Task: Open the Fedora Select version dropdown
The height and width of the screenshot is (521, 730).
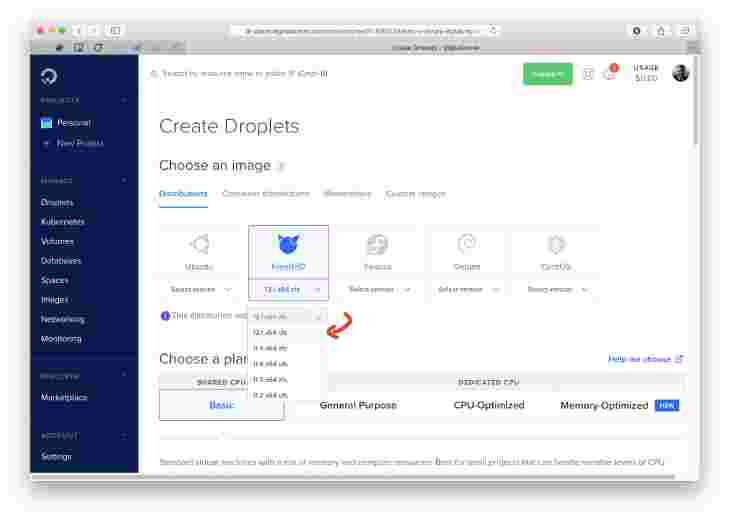Action: click(377, 290)
